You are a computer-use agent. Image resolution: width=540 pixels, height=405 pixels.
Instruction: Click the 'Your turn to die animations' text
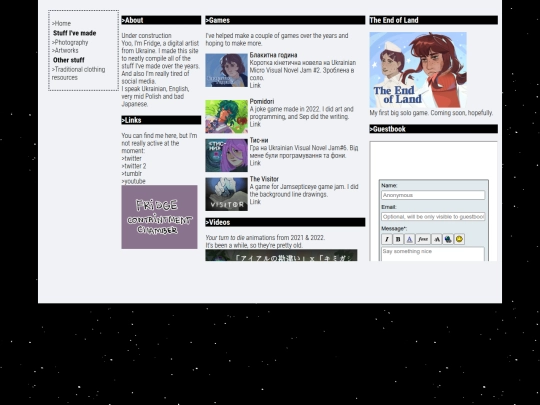click(x=265, y=238)
